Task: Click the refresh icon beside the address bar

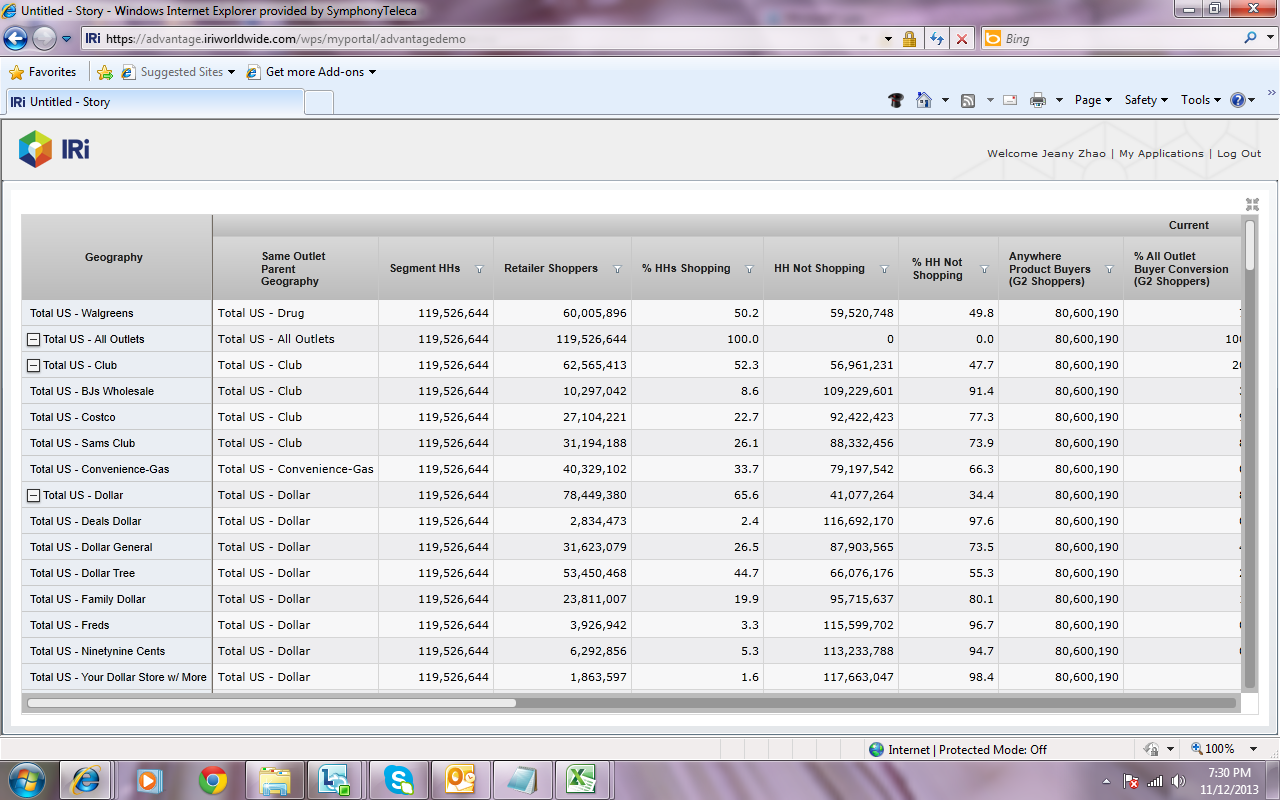Action: (x=937, y=39)
